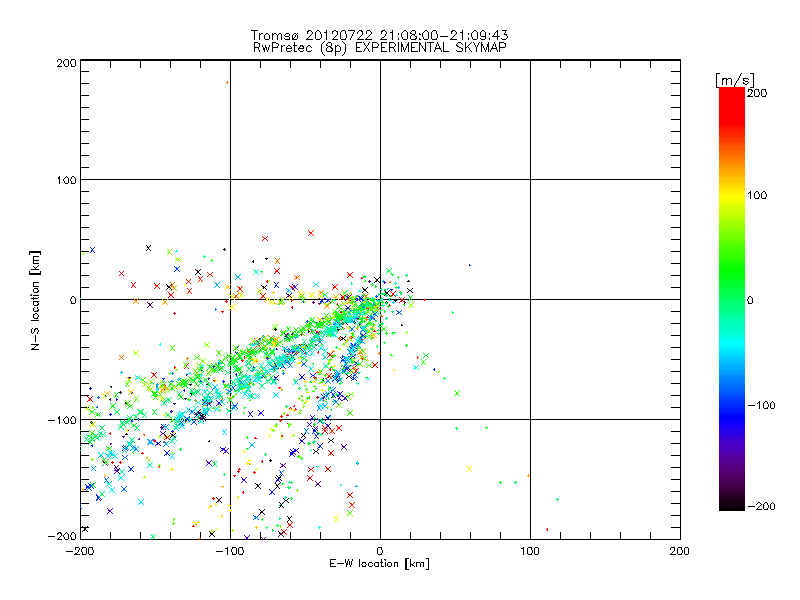The image size is (800, 600).
Task: Click the velocity color bar
Action: click(732, 299)
